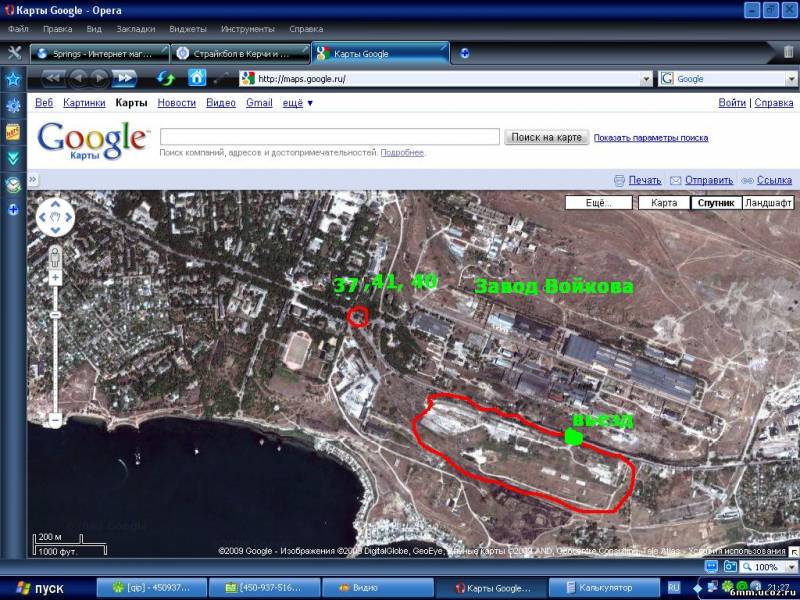Switch to Видио taskbar item
This screenshot has width=800, height=600.
[x=378, y=588]
